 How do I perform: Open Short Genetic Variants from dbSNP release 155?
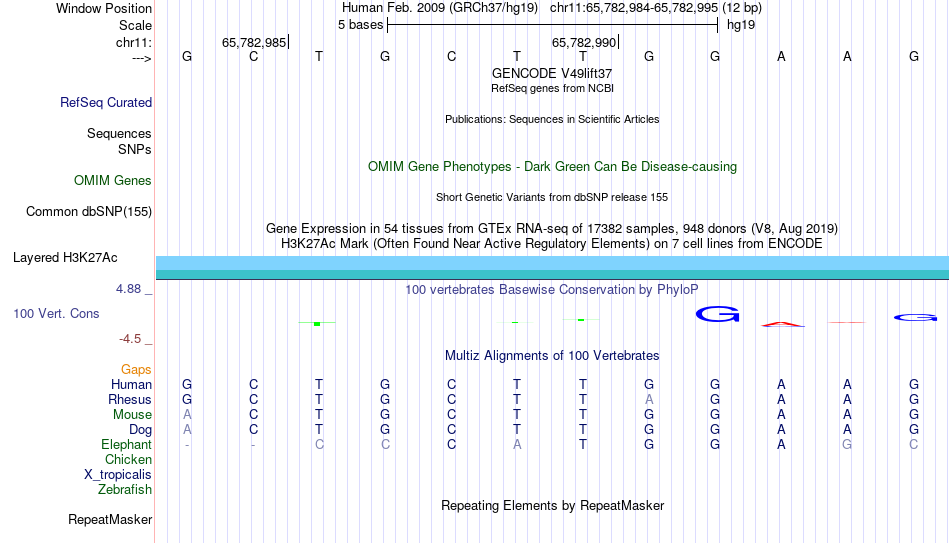[x=552, y=198]
